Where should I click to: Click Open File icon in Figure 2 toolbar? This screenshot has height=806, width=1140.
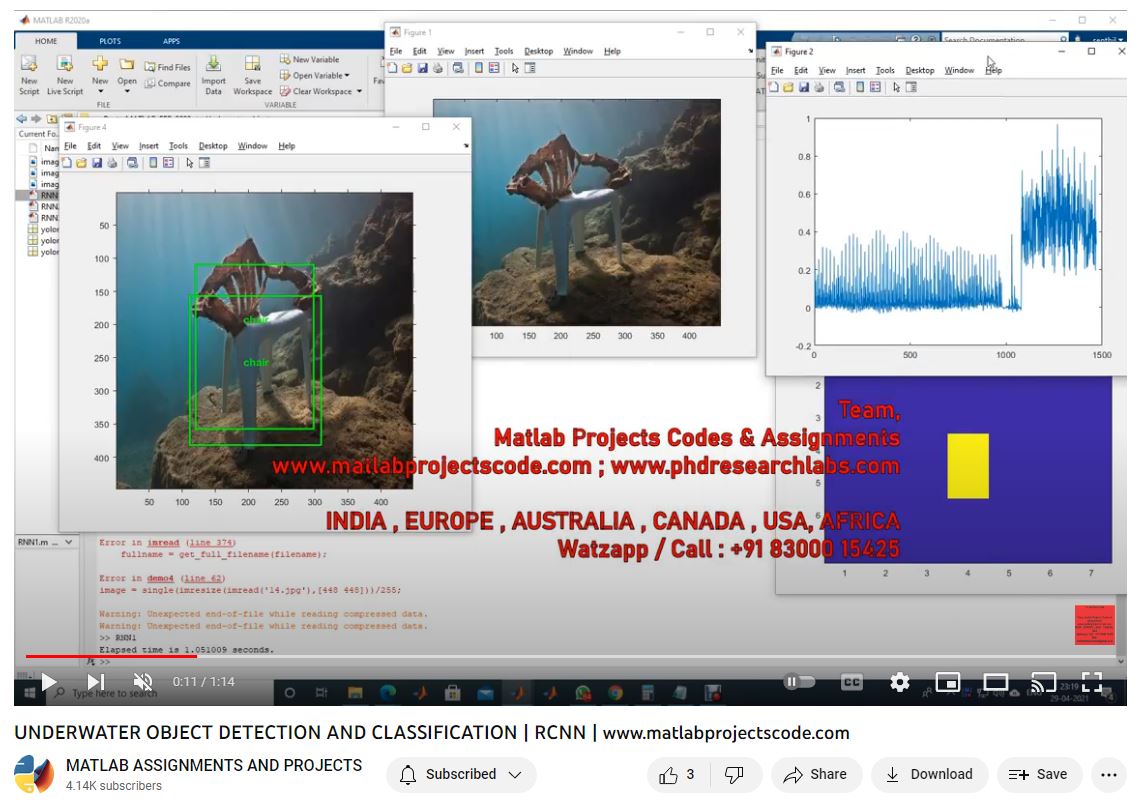click(x=788, y=87)
